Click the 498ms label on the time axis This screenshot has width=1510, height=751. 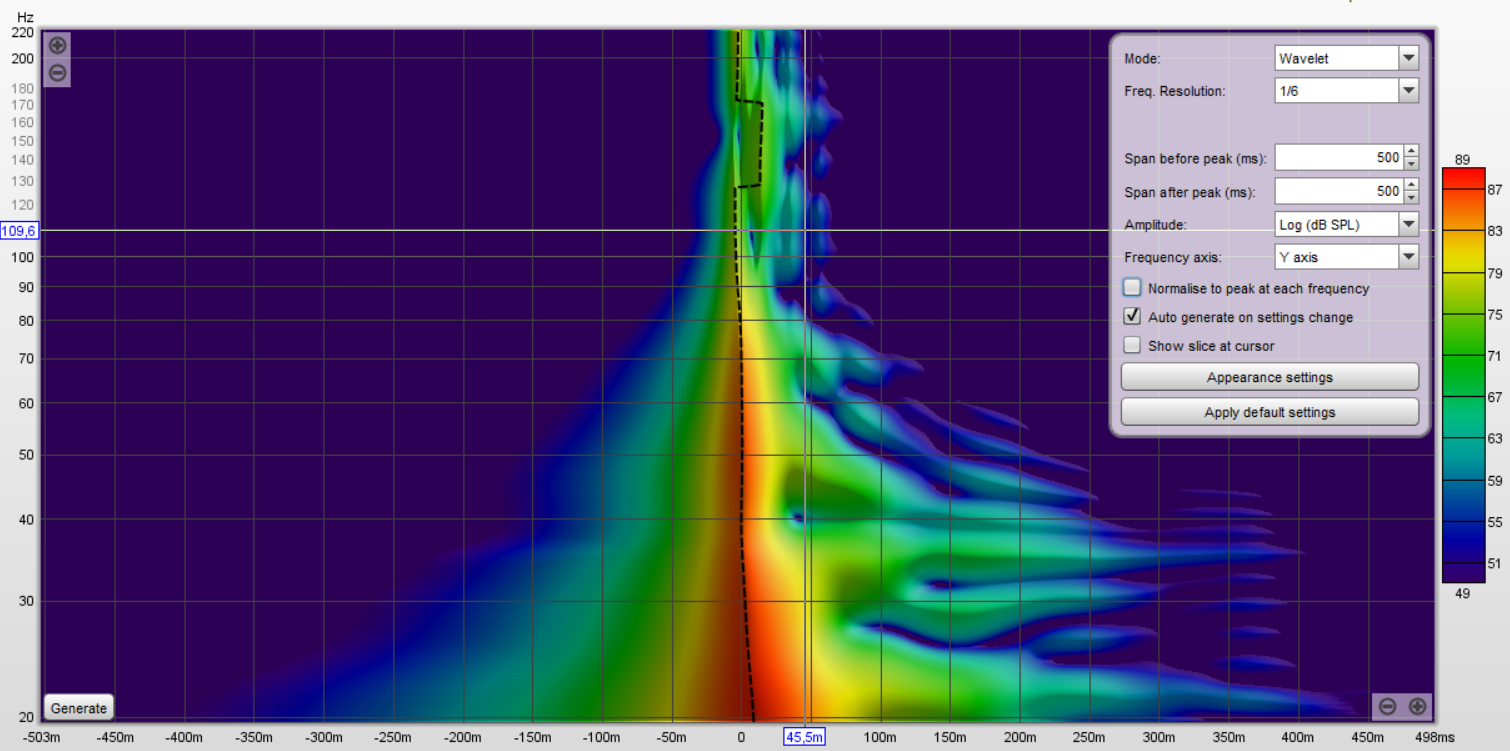click(x=1436, y=738)
